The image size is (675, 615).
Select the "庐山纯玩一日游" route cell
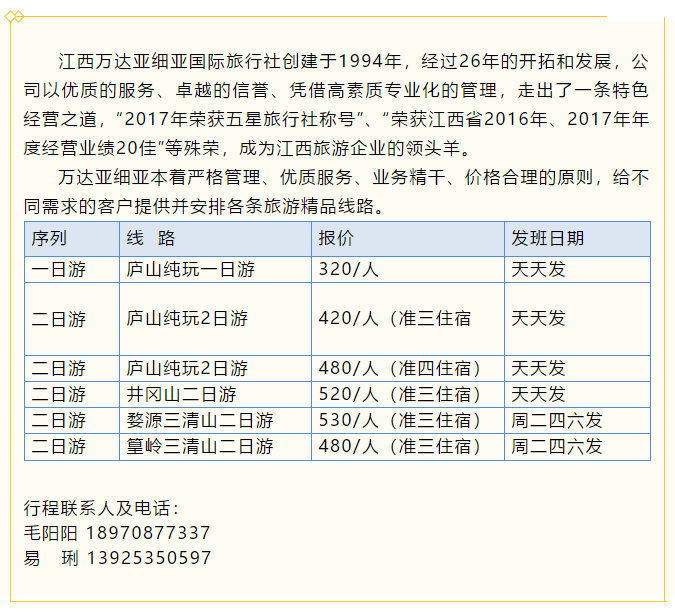pos(190,269)
